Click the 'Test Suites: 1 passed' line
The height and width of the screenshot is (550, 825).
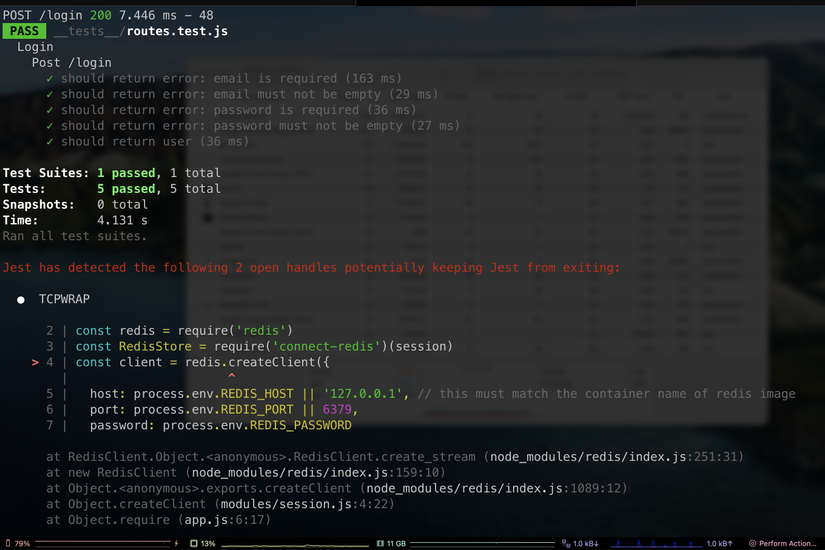click(112, 173)
